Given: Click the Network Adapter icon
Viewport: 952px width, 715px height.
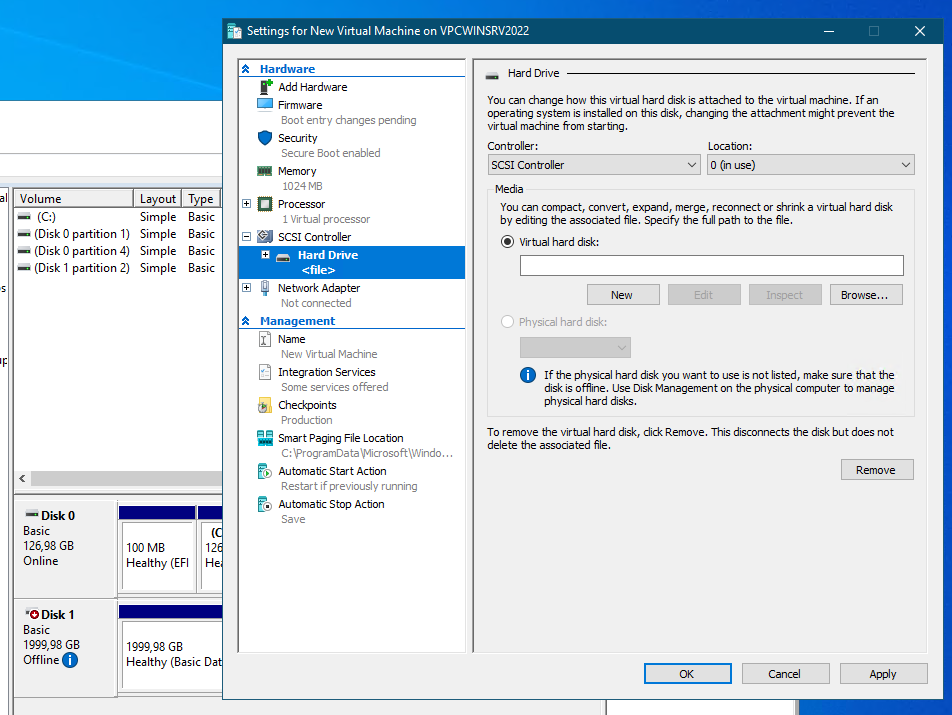Looking at the screenshot, I should (265, 288).
